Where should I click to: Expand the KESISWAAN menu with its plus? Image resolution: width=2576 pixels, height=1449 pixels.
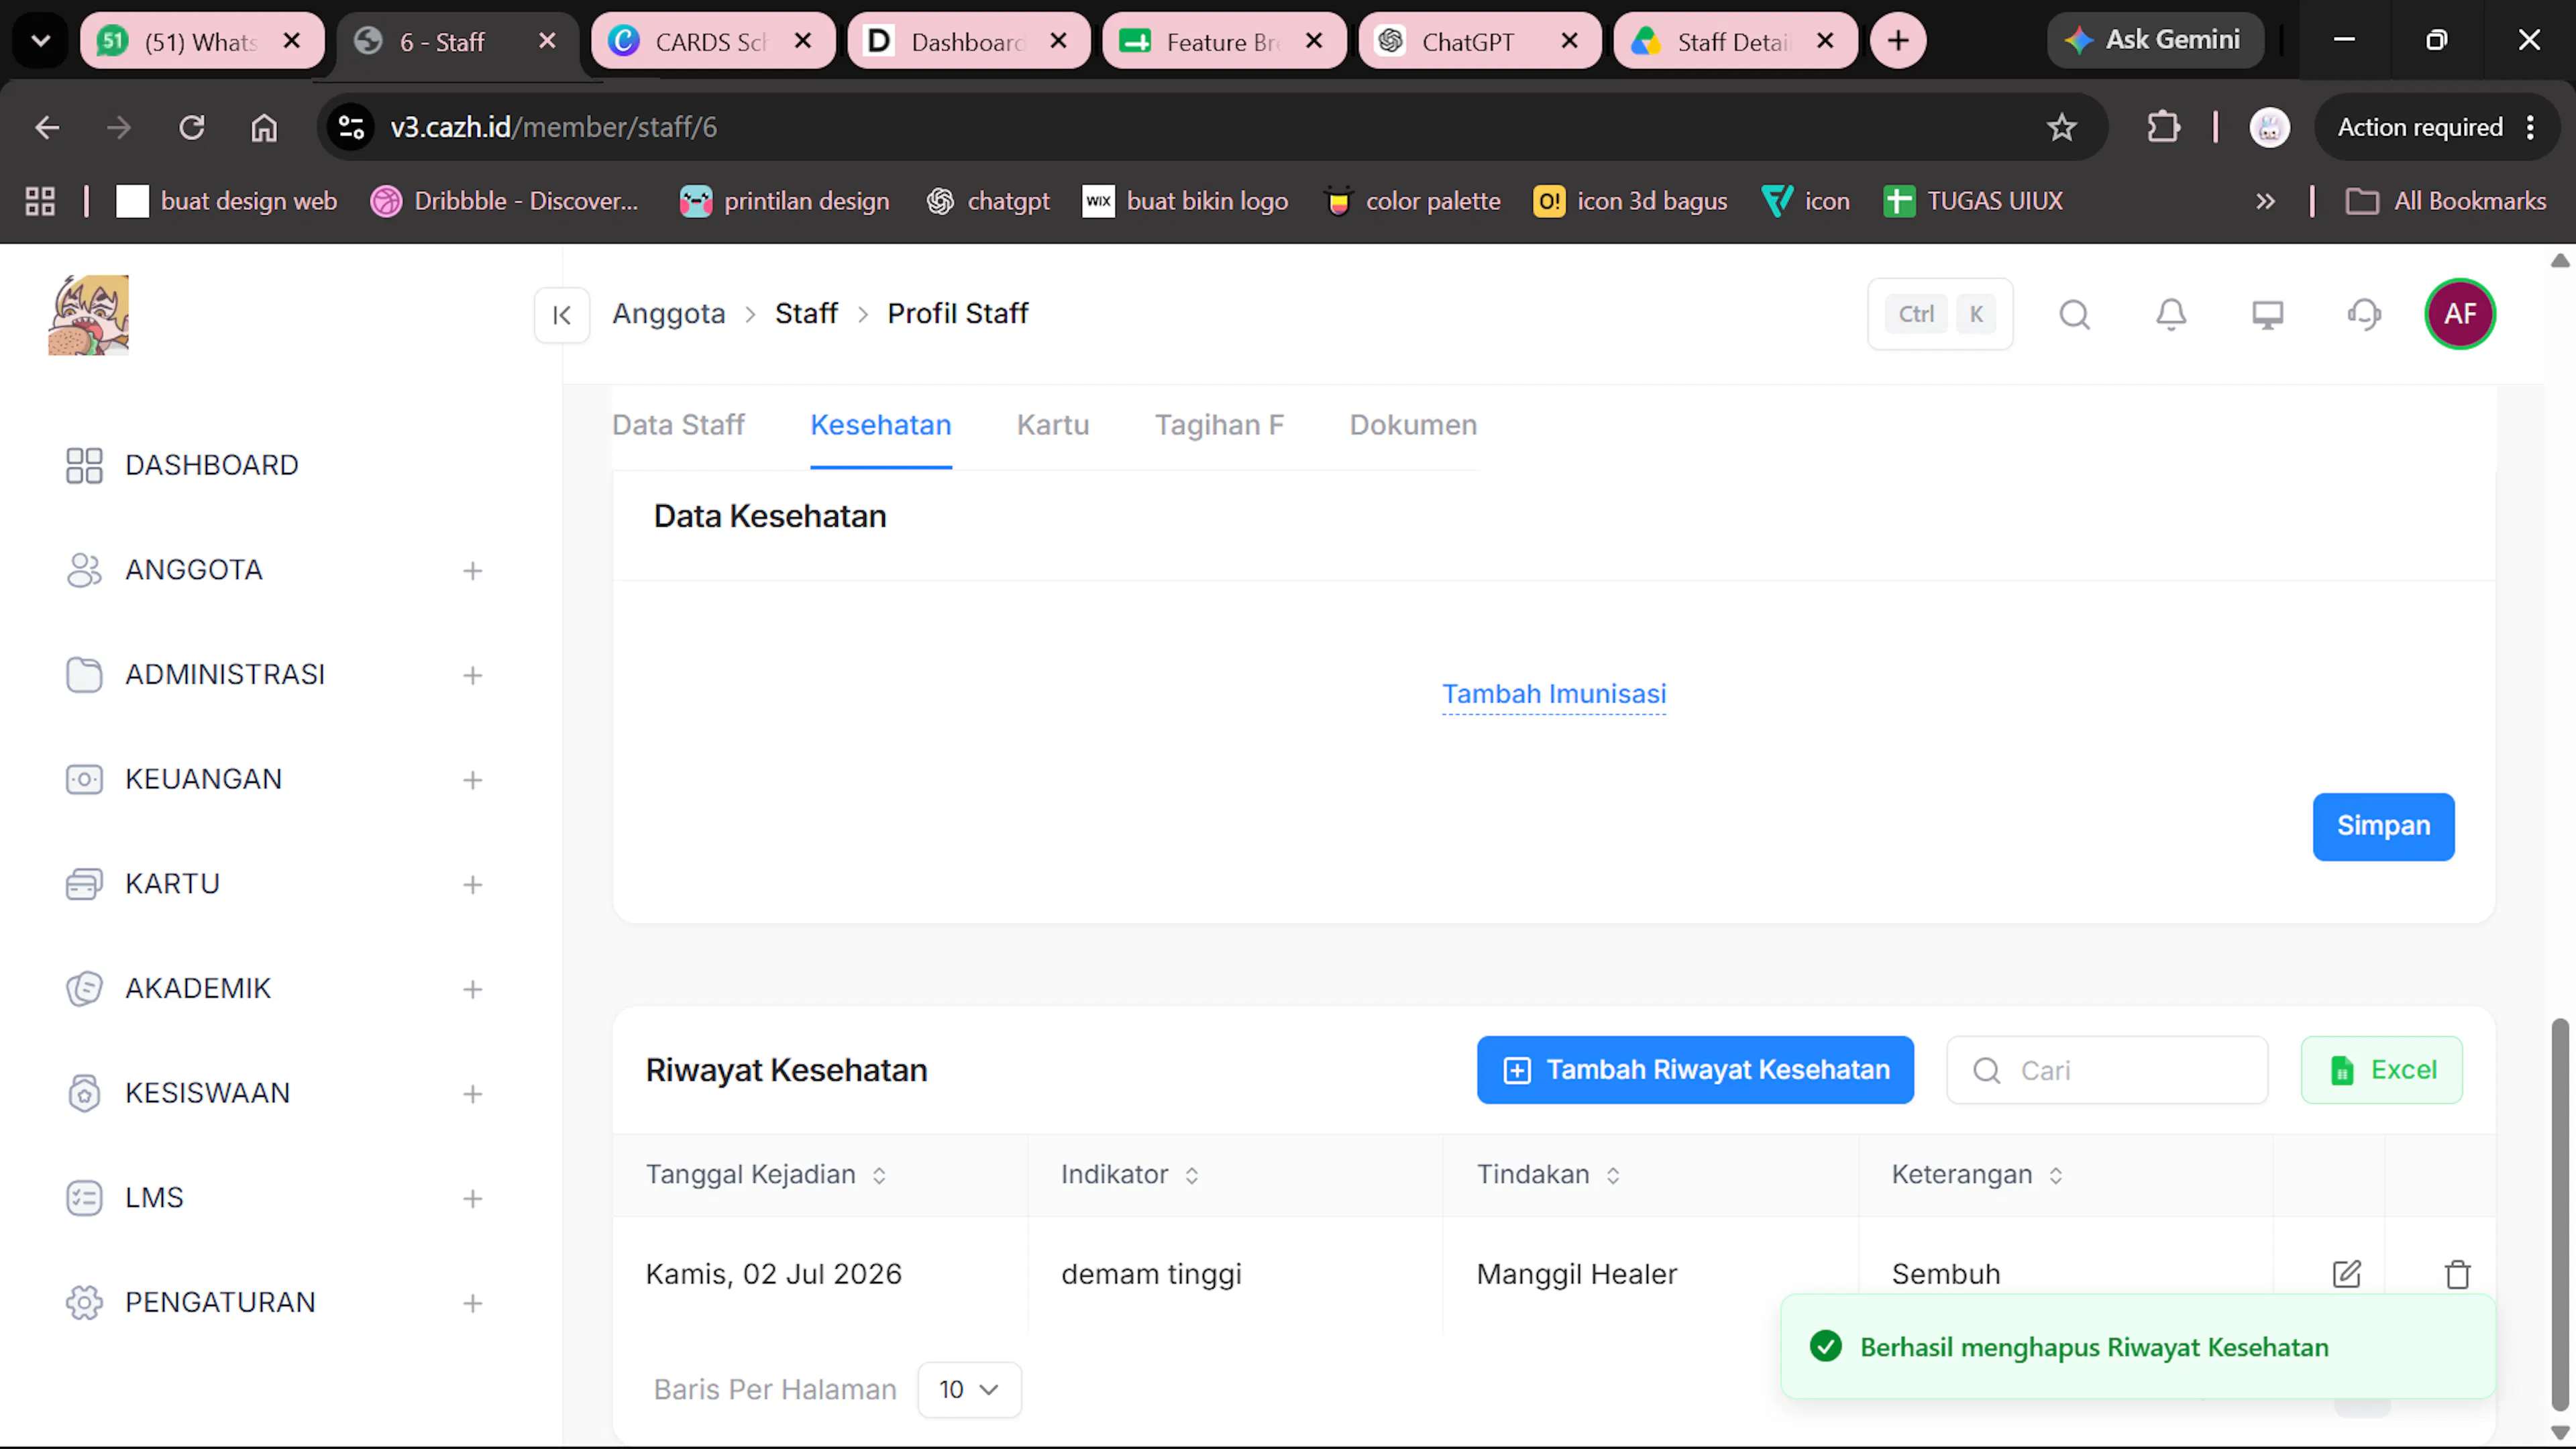pos(473,1094)
